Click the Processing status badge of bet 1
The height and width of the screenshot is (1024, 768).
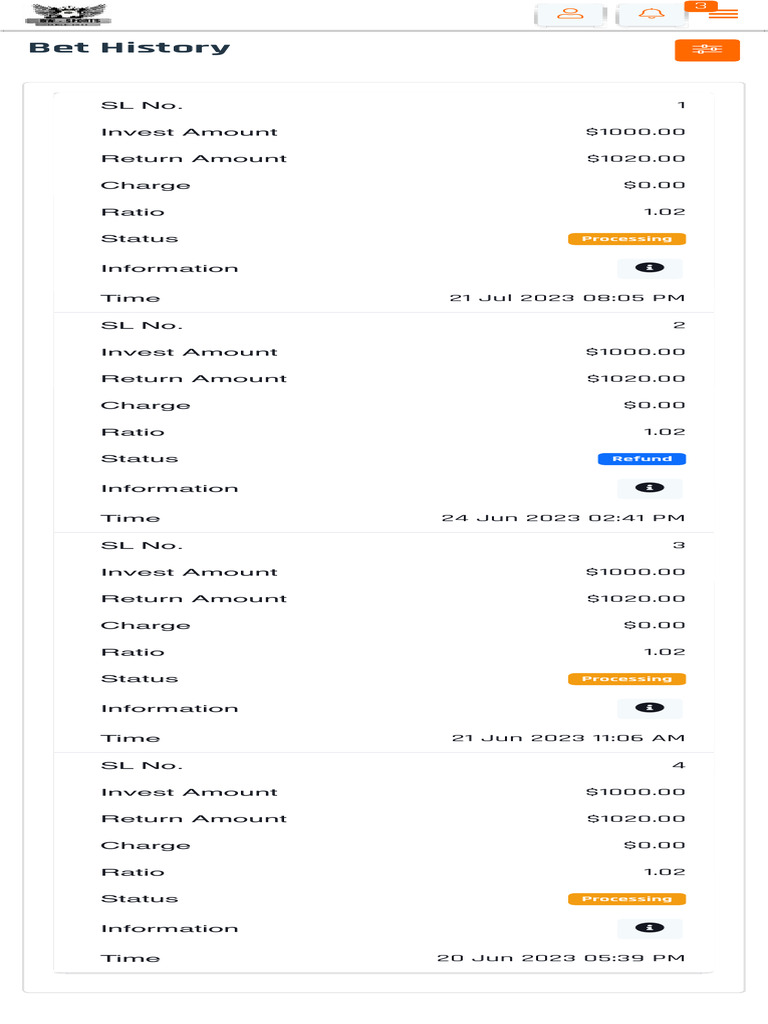[627, 239]
